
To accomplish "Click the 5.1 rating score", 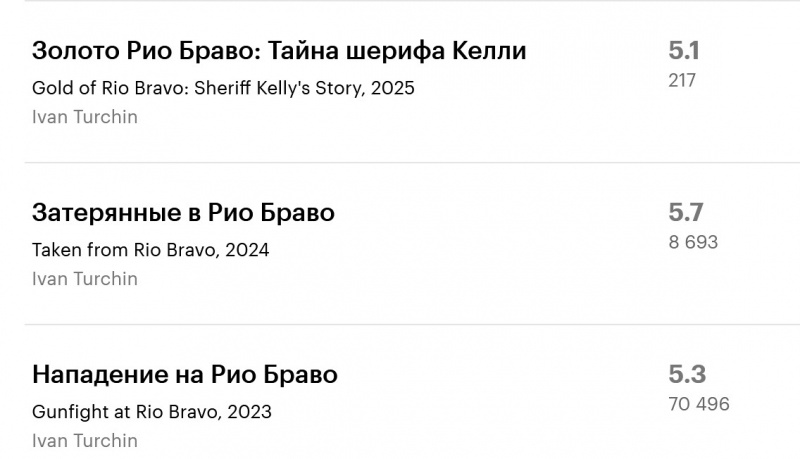I will 685,51.
